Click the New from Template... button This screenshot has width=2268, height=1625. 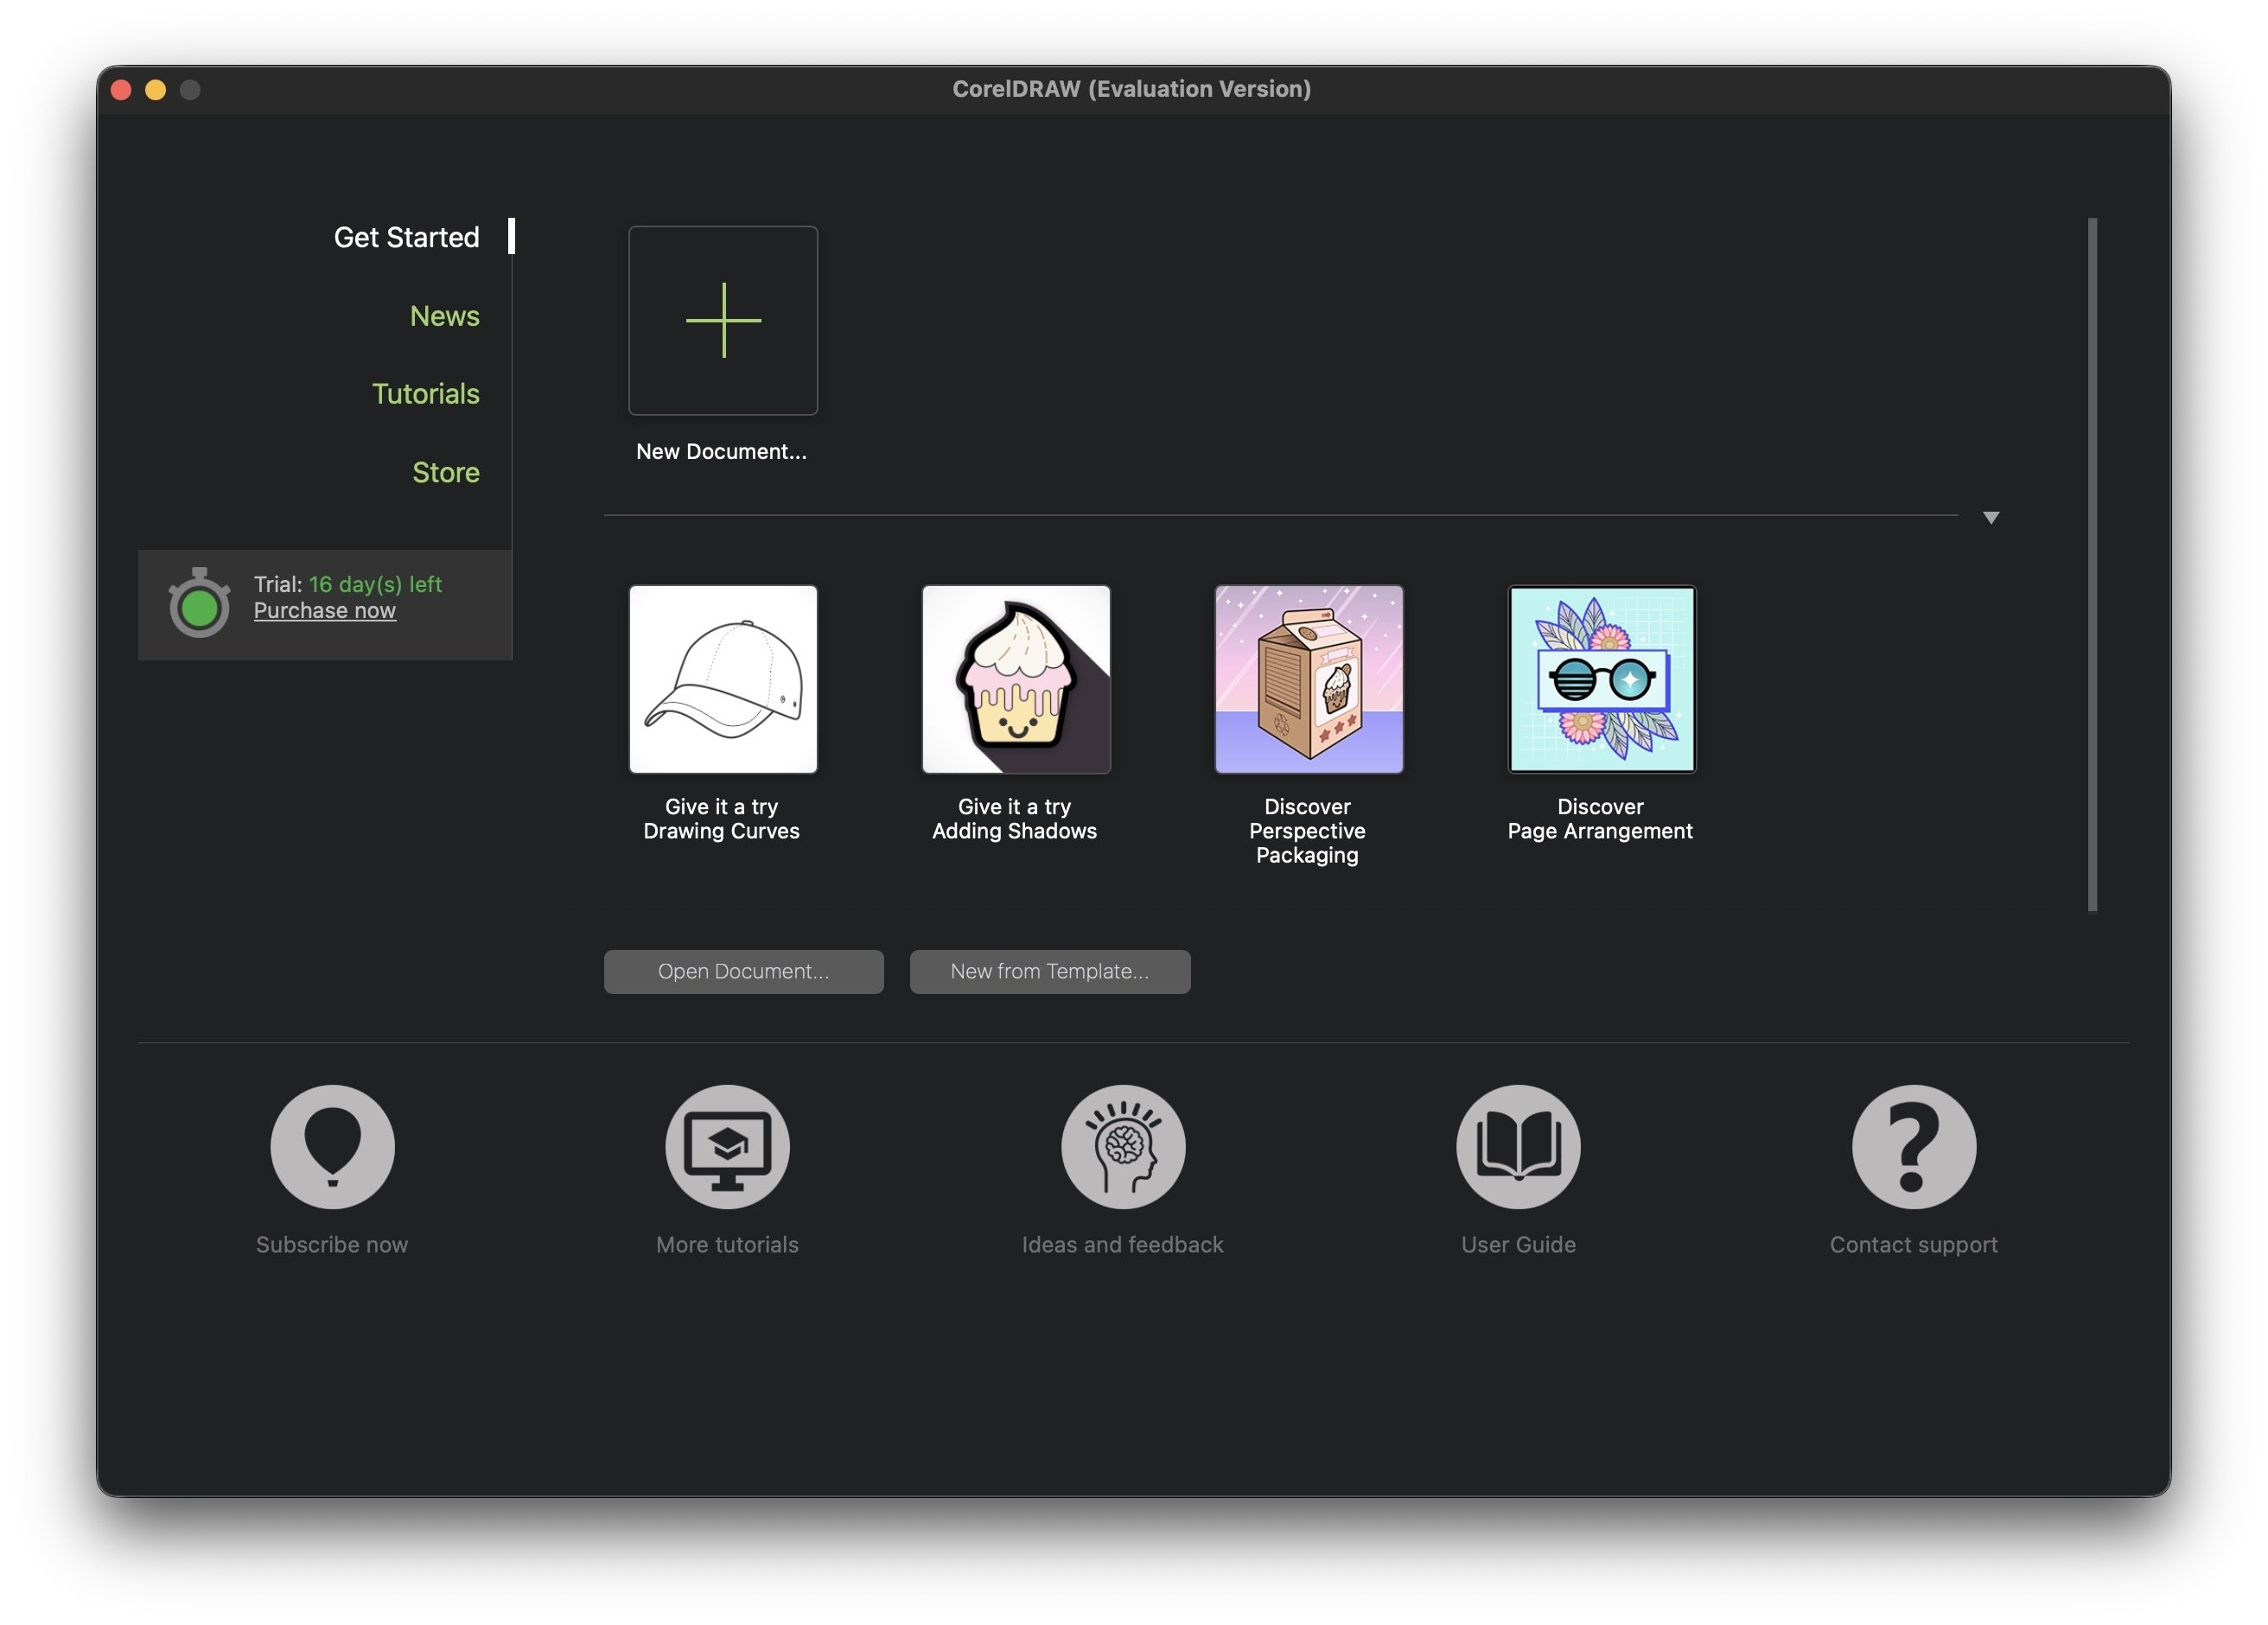[x=1049, y=971]
